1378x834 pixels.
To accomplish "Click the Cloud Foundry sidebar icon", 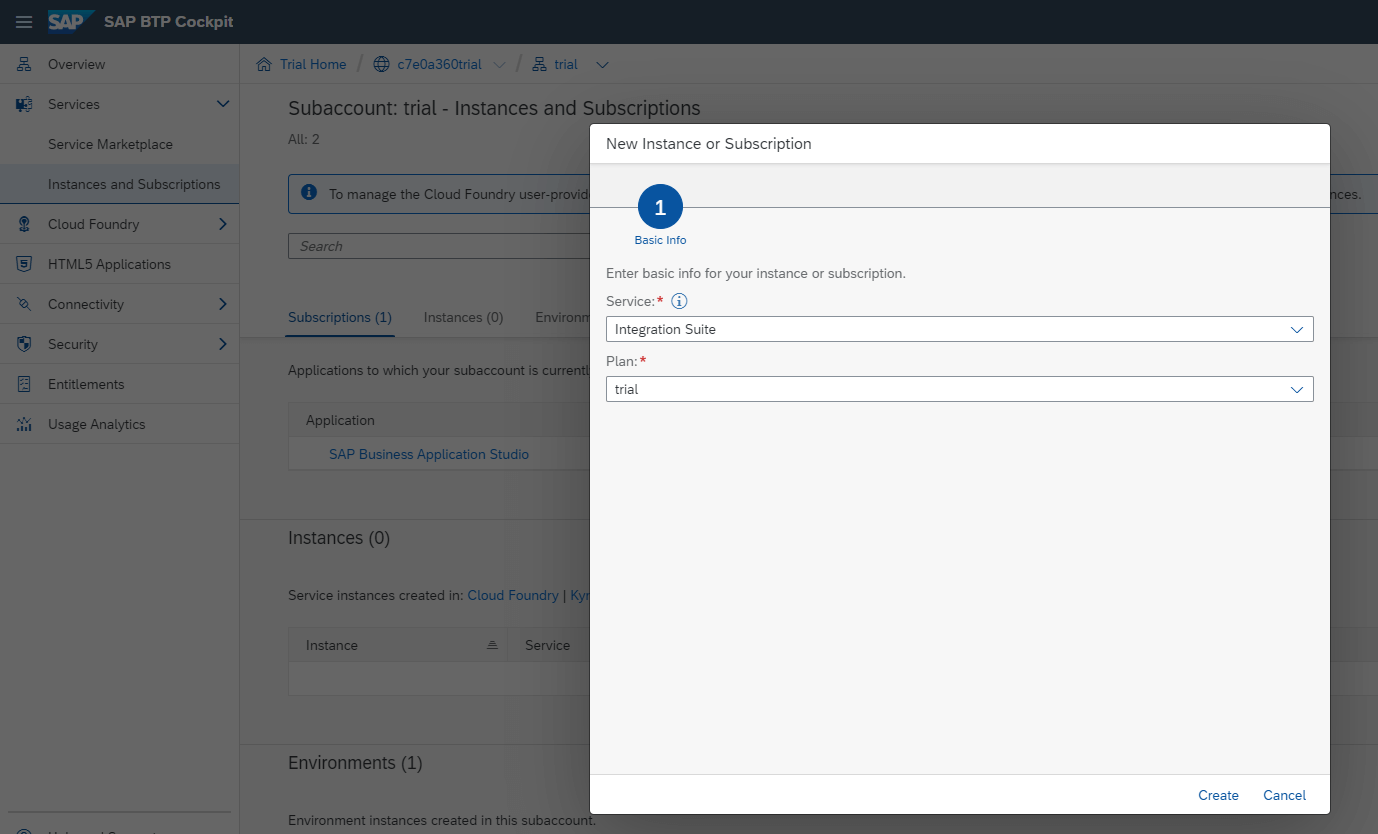I will pos(24,224).
